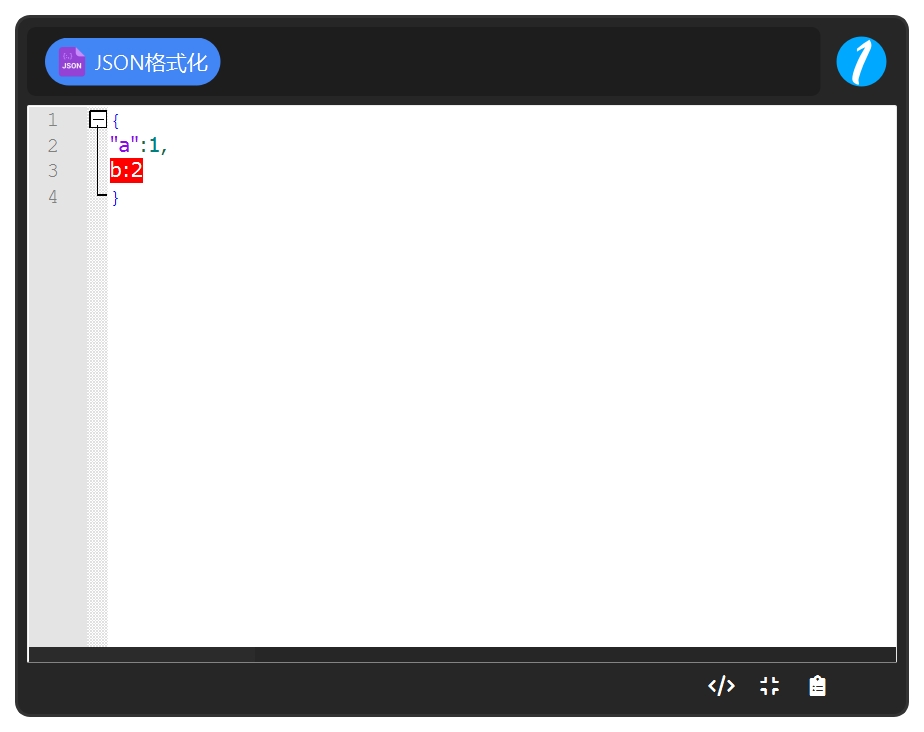The width and height of the screenshot is (924, 732).
Task: Click the scrollbar track right of thumb
Action: point(575,654)
